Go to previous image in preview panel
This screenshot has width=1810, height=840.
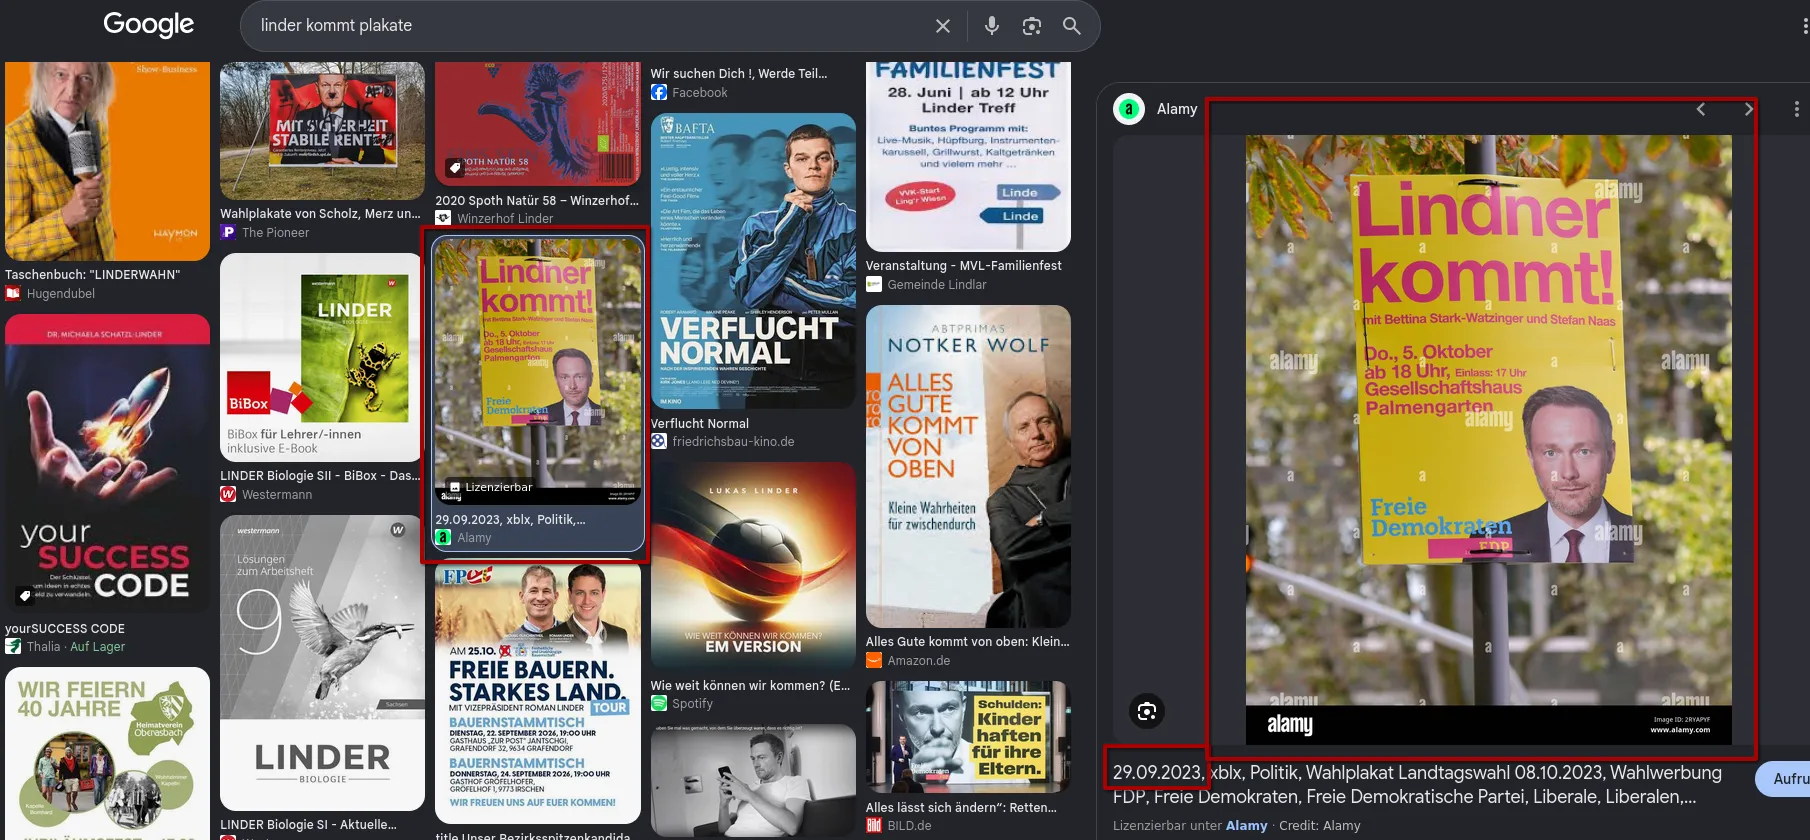(x=1700, y=109)
